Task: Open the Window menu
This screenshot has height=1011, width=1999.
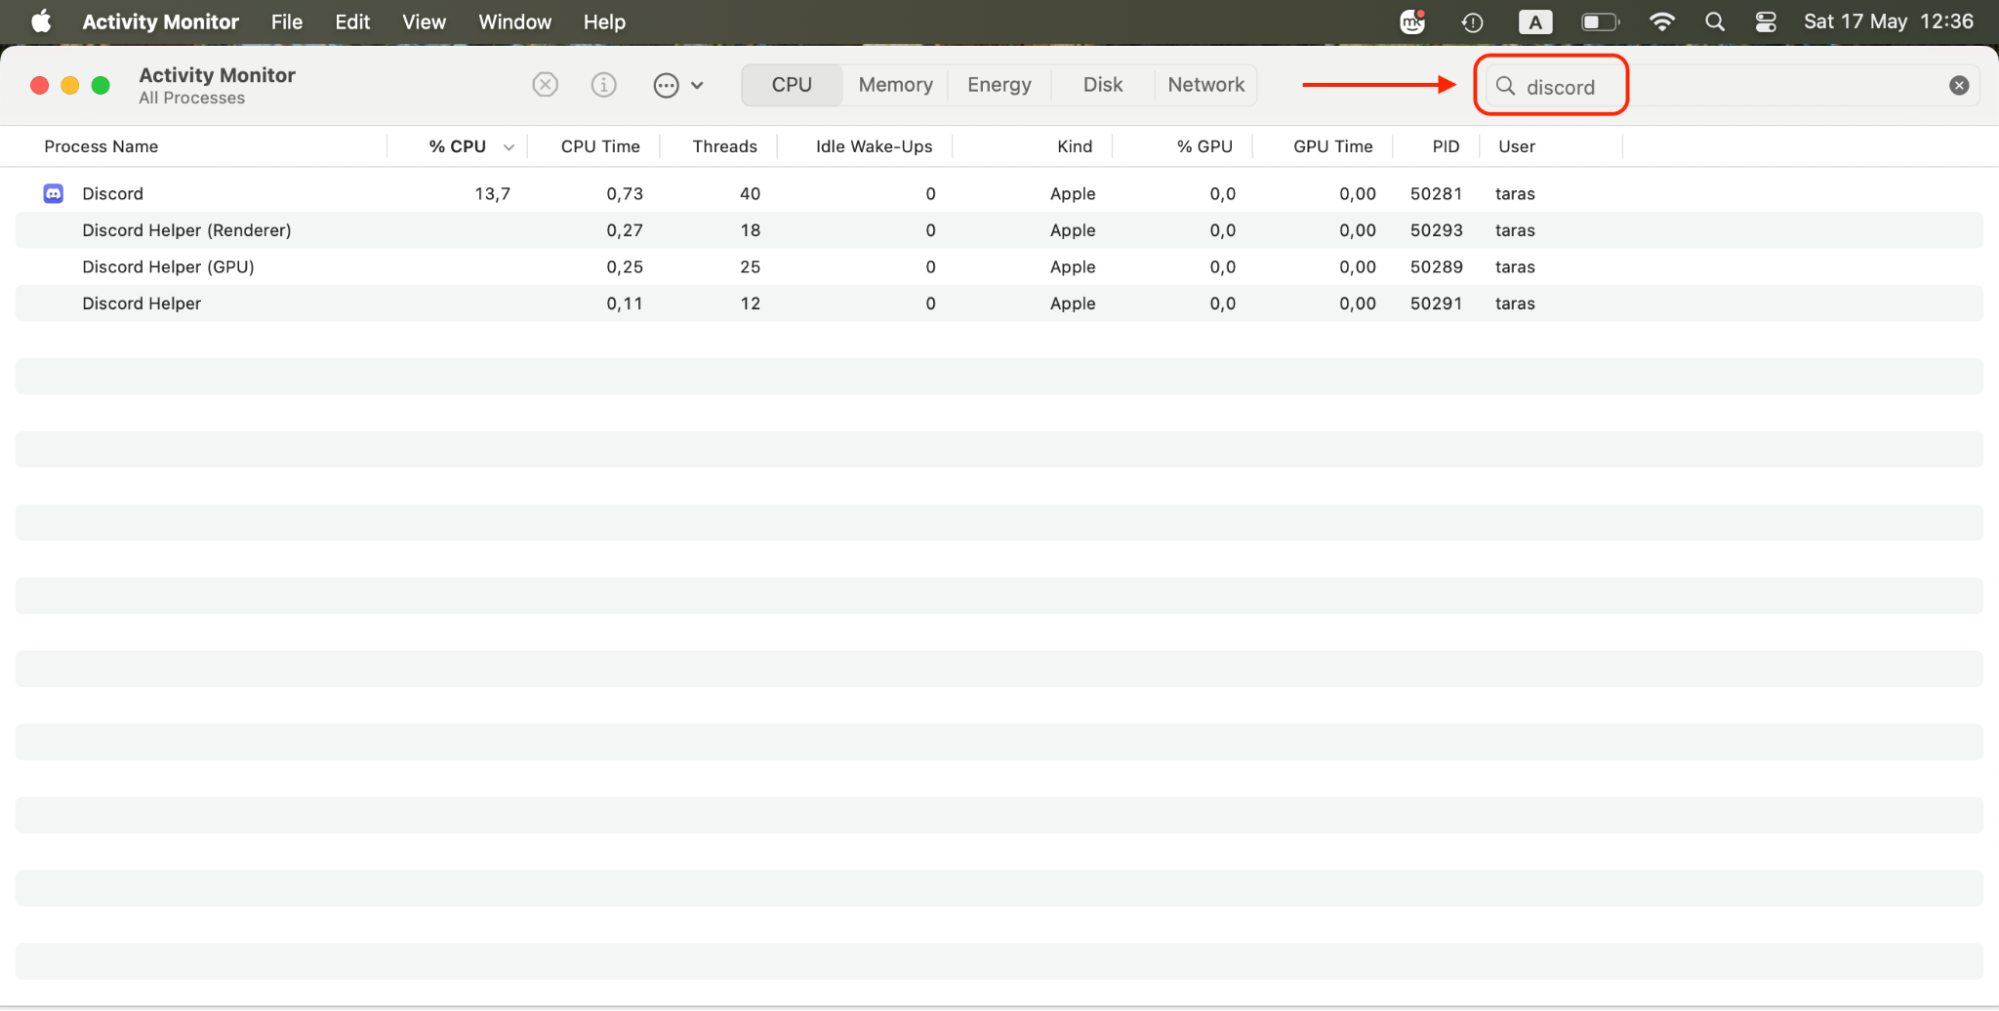Action: click(514, 21)
